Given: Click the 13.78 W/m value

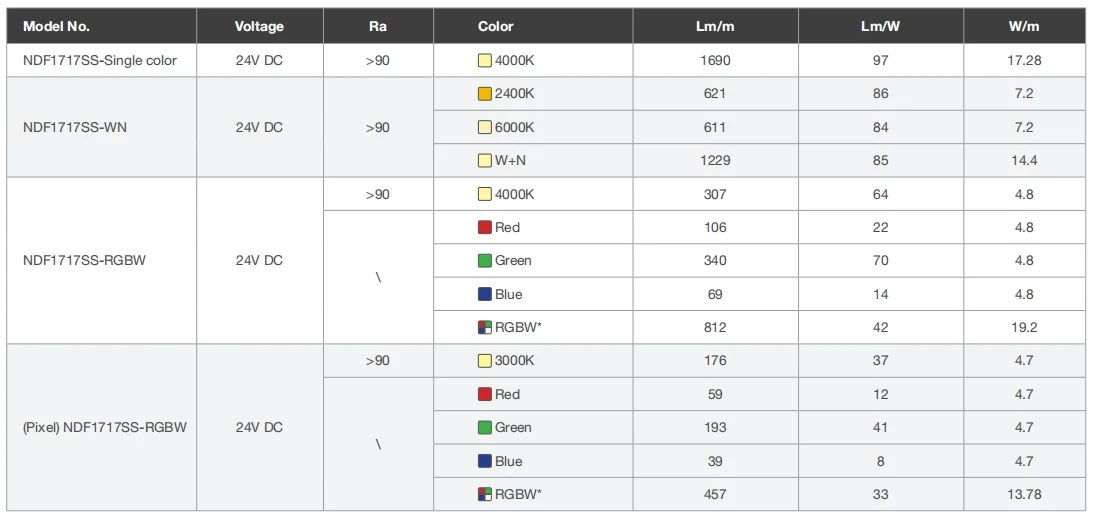Looking at the screenshot, I should pyautogui.click(x=1024, y=494).
